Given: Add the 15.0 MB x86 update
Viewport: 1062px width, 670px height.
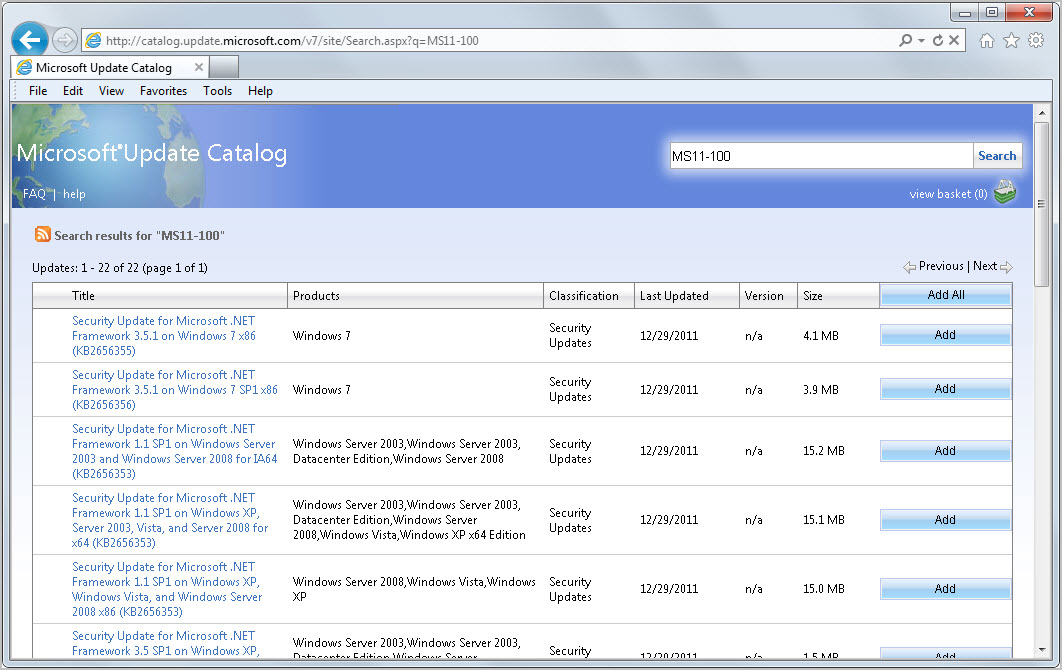Looking at the screenshot, I should [946, 589].
